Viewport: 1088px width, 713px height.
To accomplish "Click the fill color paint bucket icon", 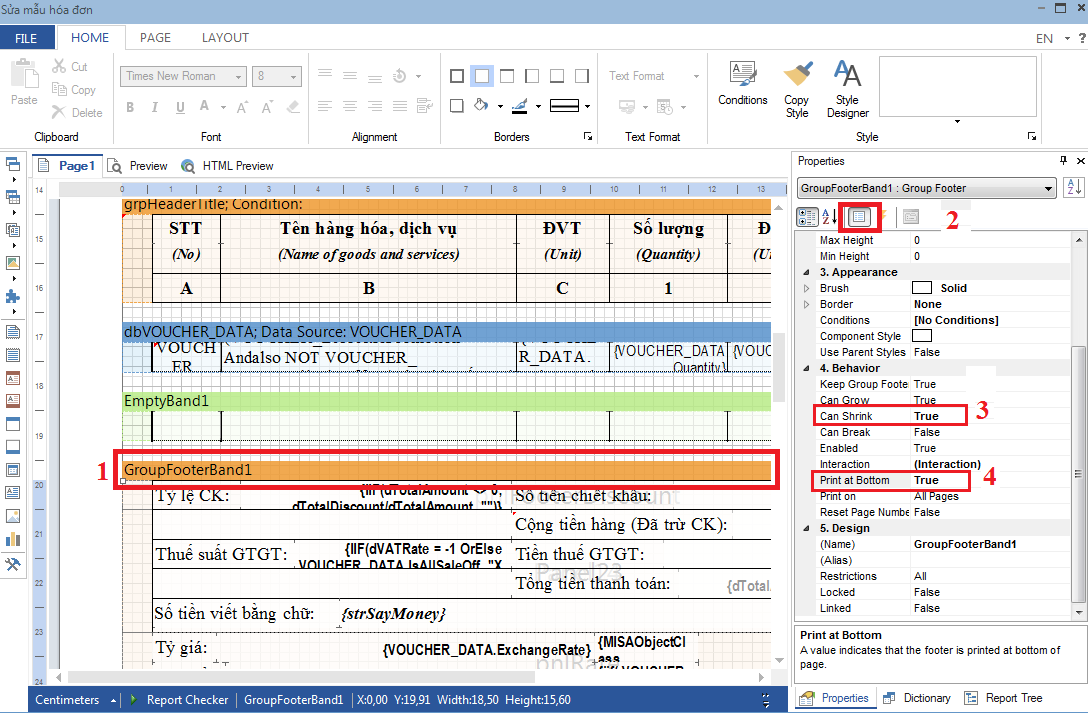I will point(481,105).
